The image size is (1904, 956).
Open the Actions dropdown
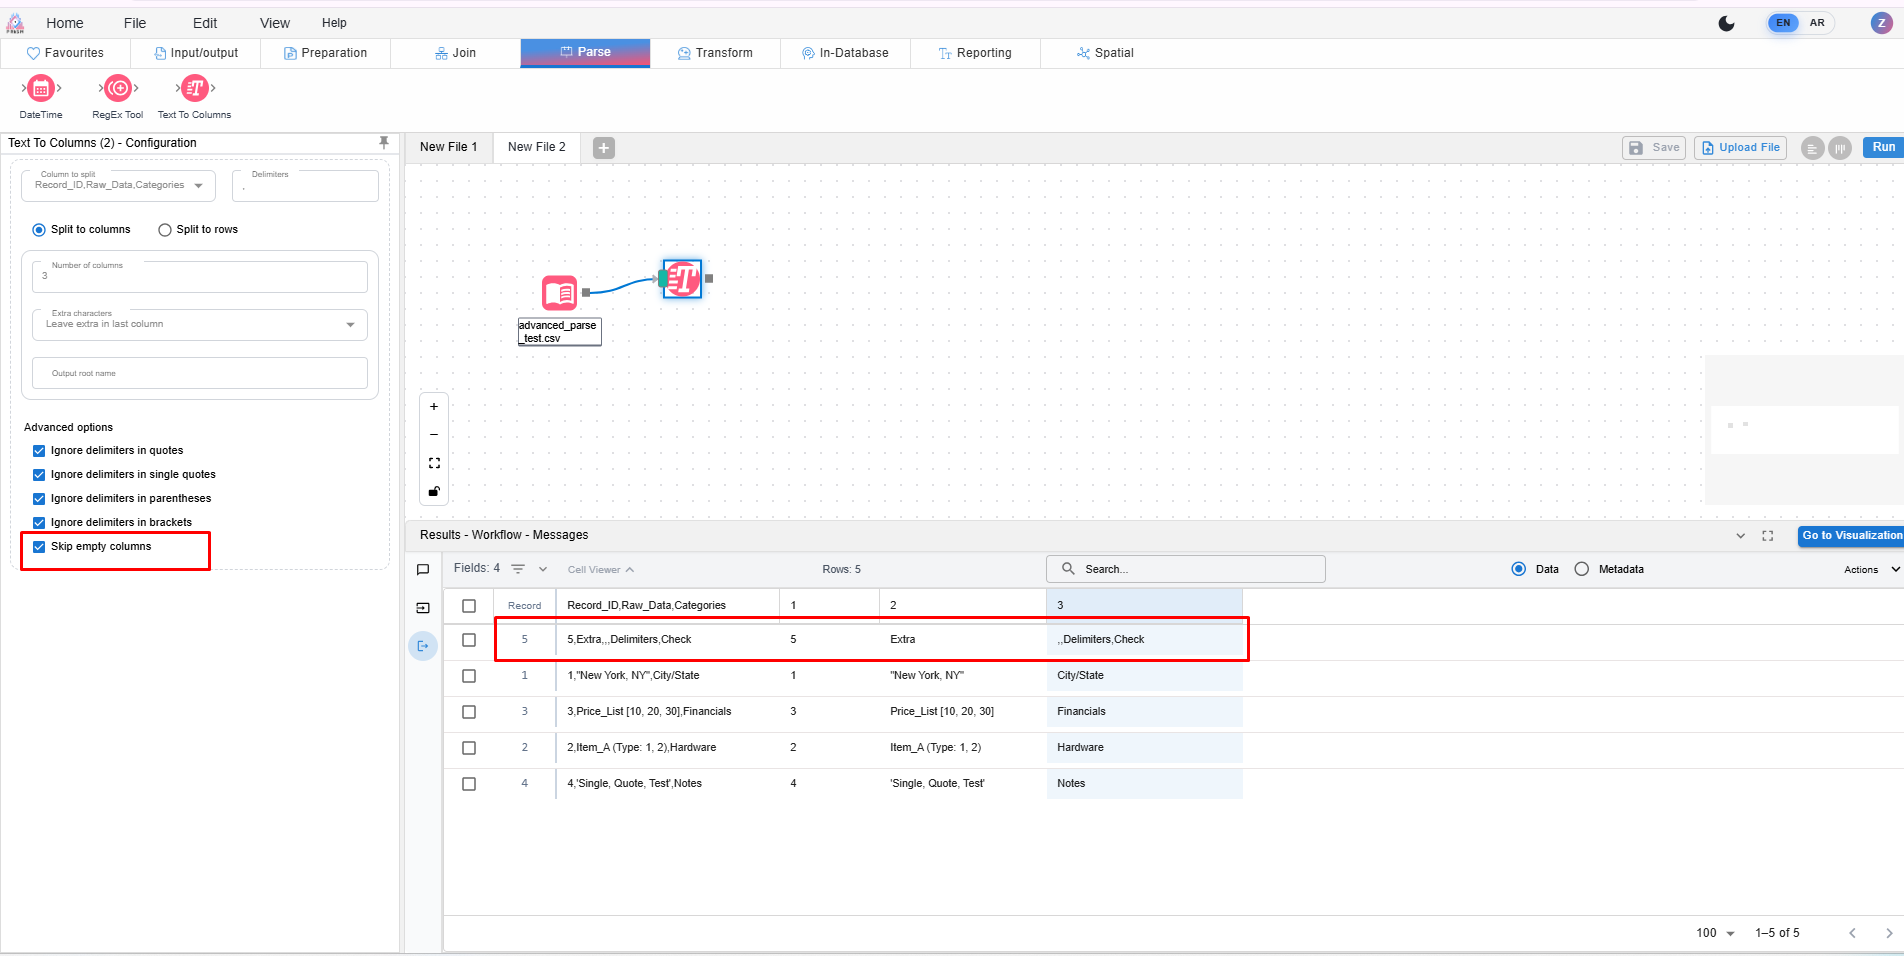coord(1870,569)
